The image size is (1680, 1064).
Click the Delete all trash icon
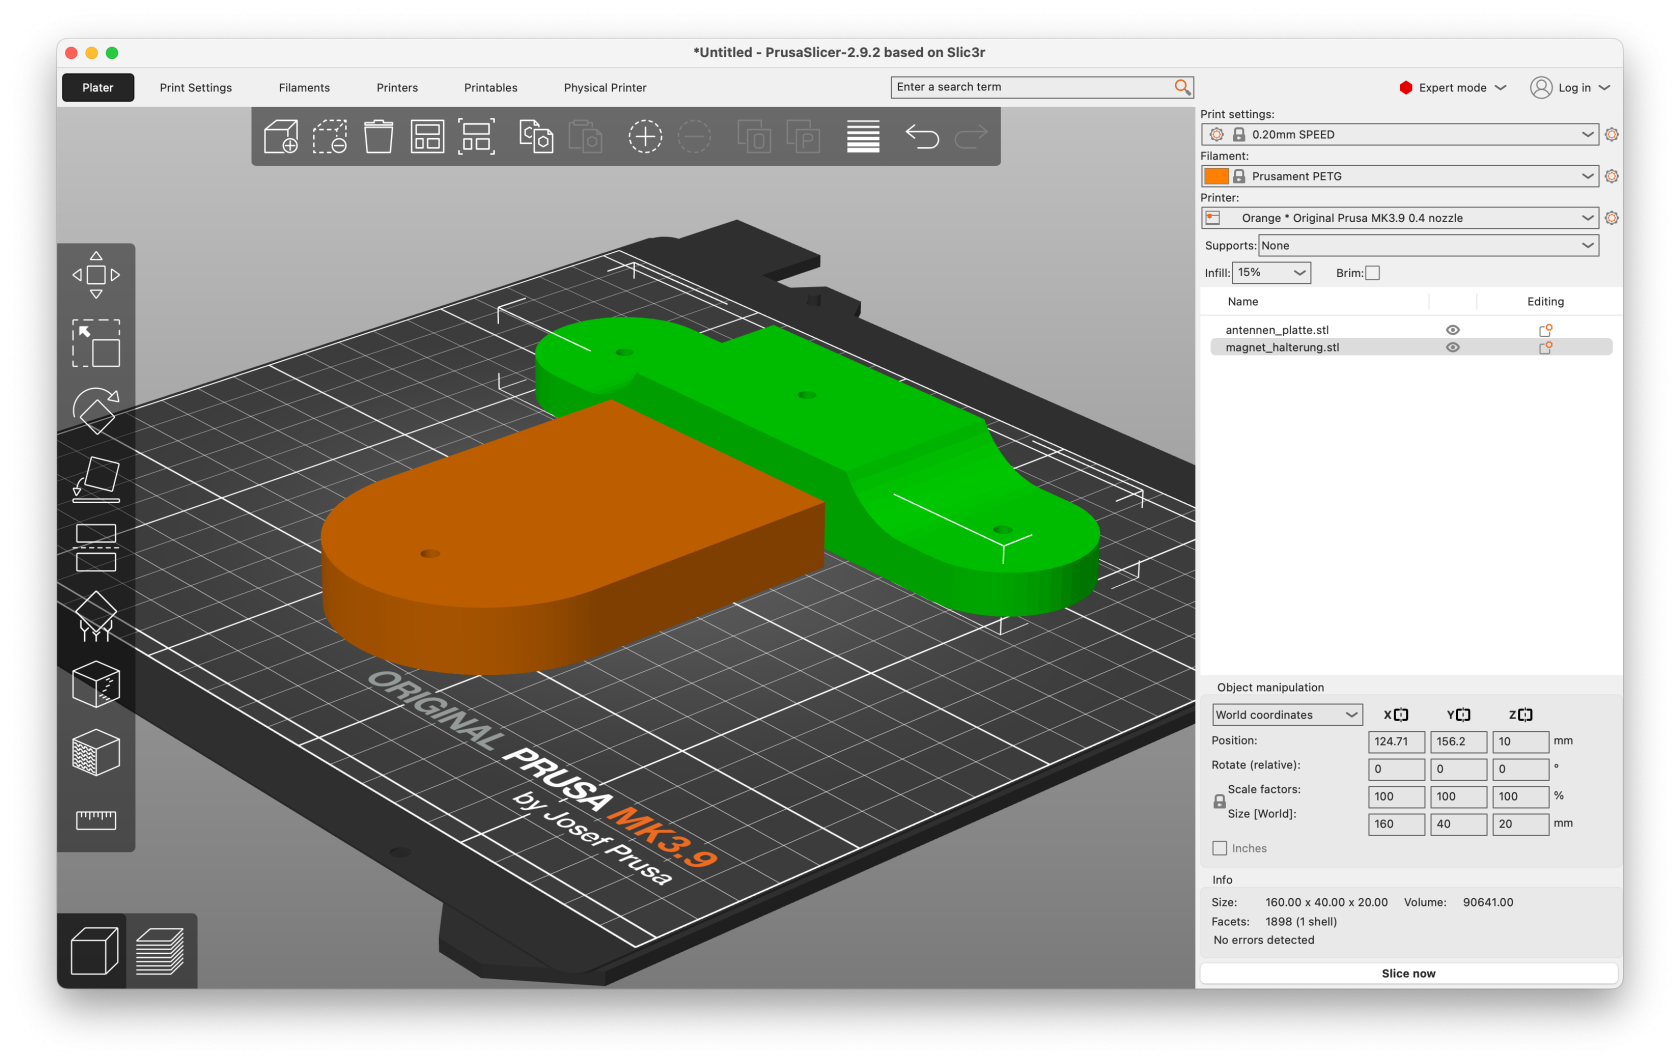coord(378,136)
